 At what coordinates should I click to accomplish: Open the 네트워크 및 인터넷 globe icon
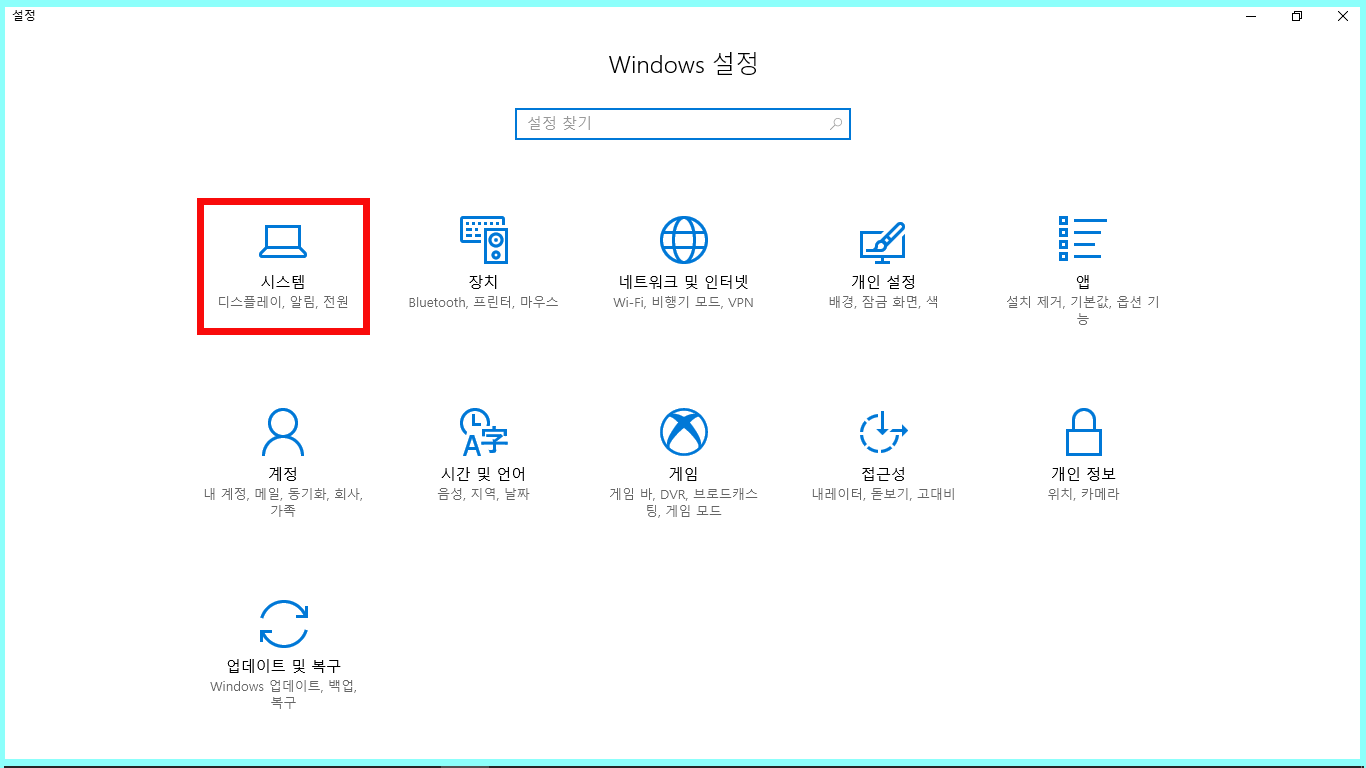pos(684,240)
